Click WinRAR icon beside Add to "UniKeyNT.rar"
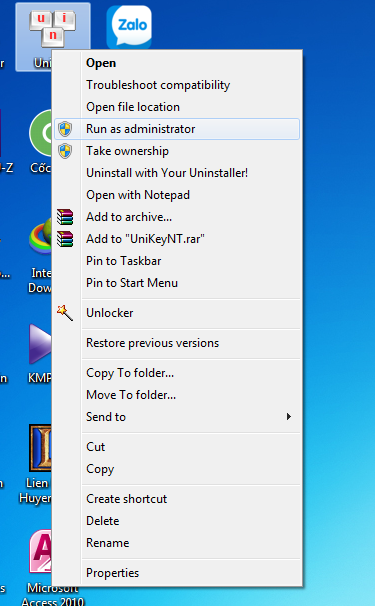This screenshot has height=606, width=375. pyautogui.click(x=65, y=239)
